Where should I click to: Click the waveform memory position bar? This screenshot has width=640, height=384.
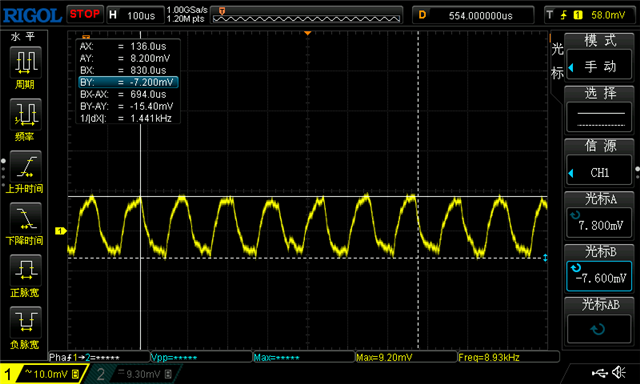pos(307,16)
